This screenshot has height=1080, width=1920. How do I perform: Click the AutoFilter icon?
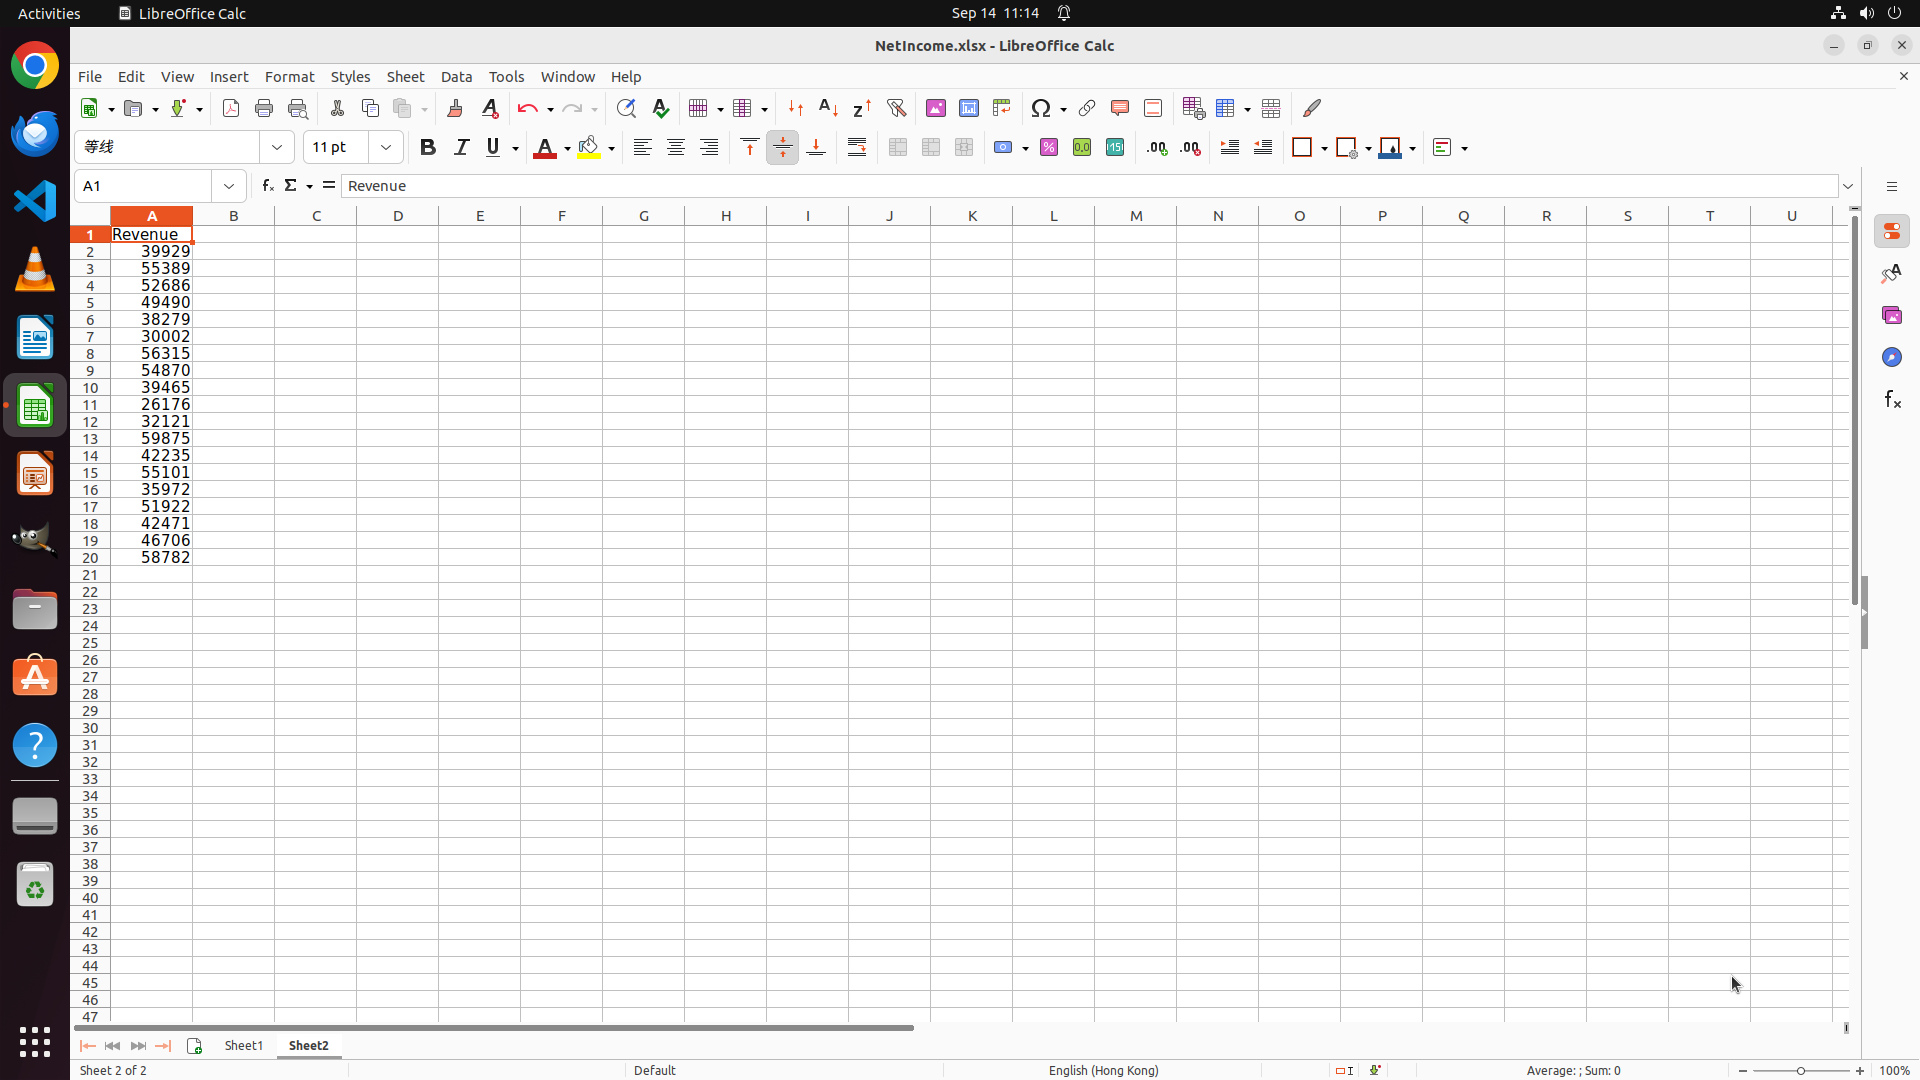point(896,108)
